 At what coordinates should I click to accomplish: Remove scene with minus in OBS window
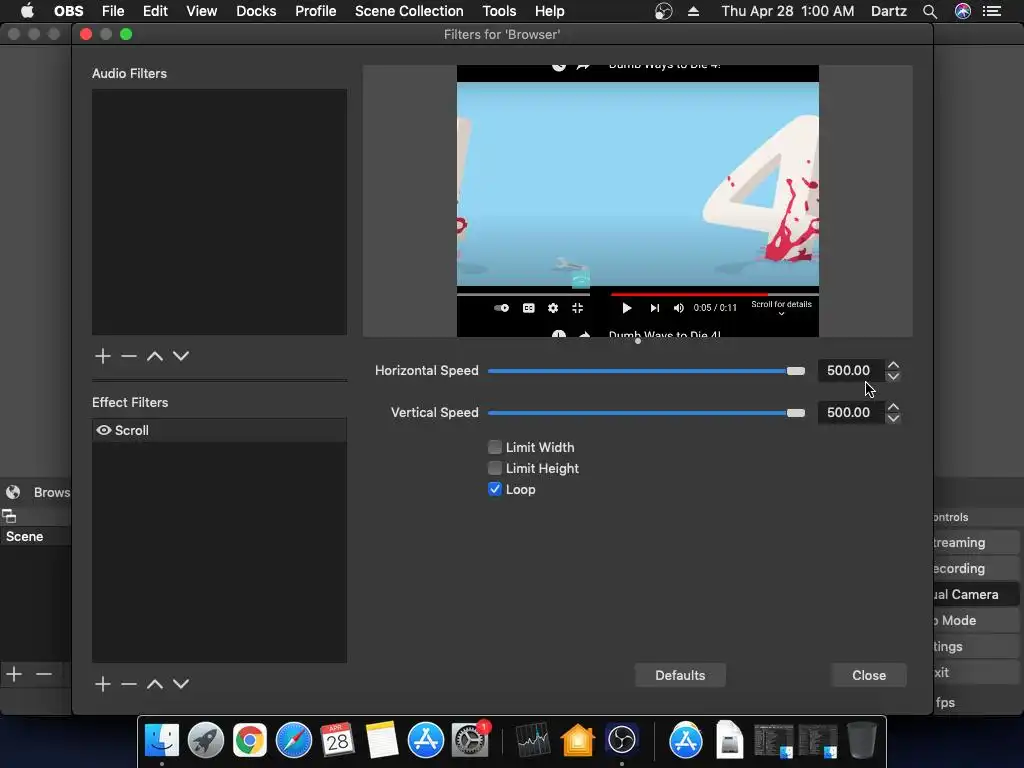44,673
